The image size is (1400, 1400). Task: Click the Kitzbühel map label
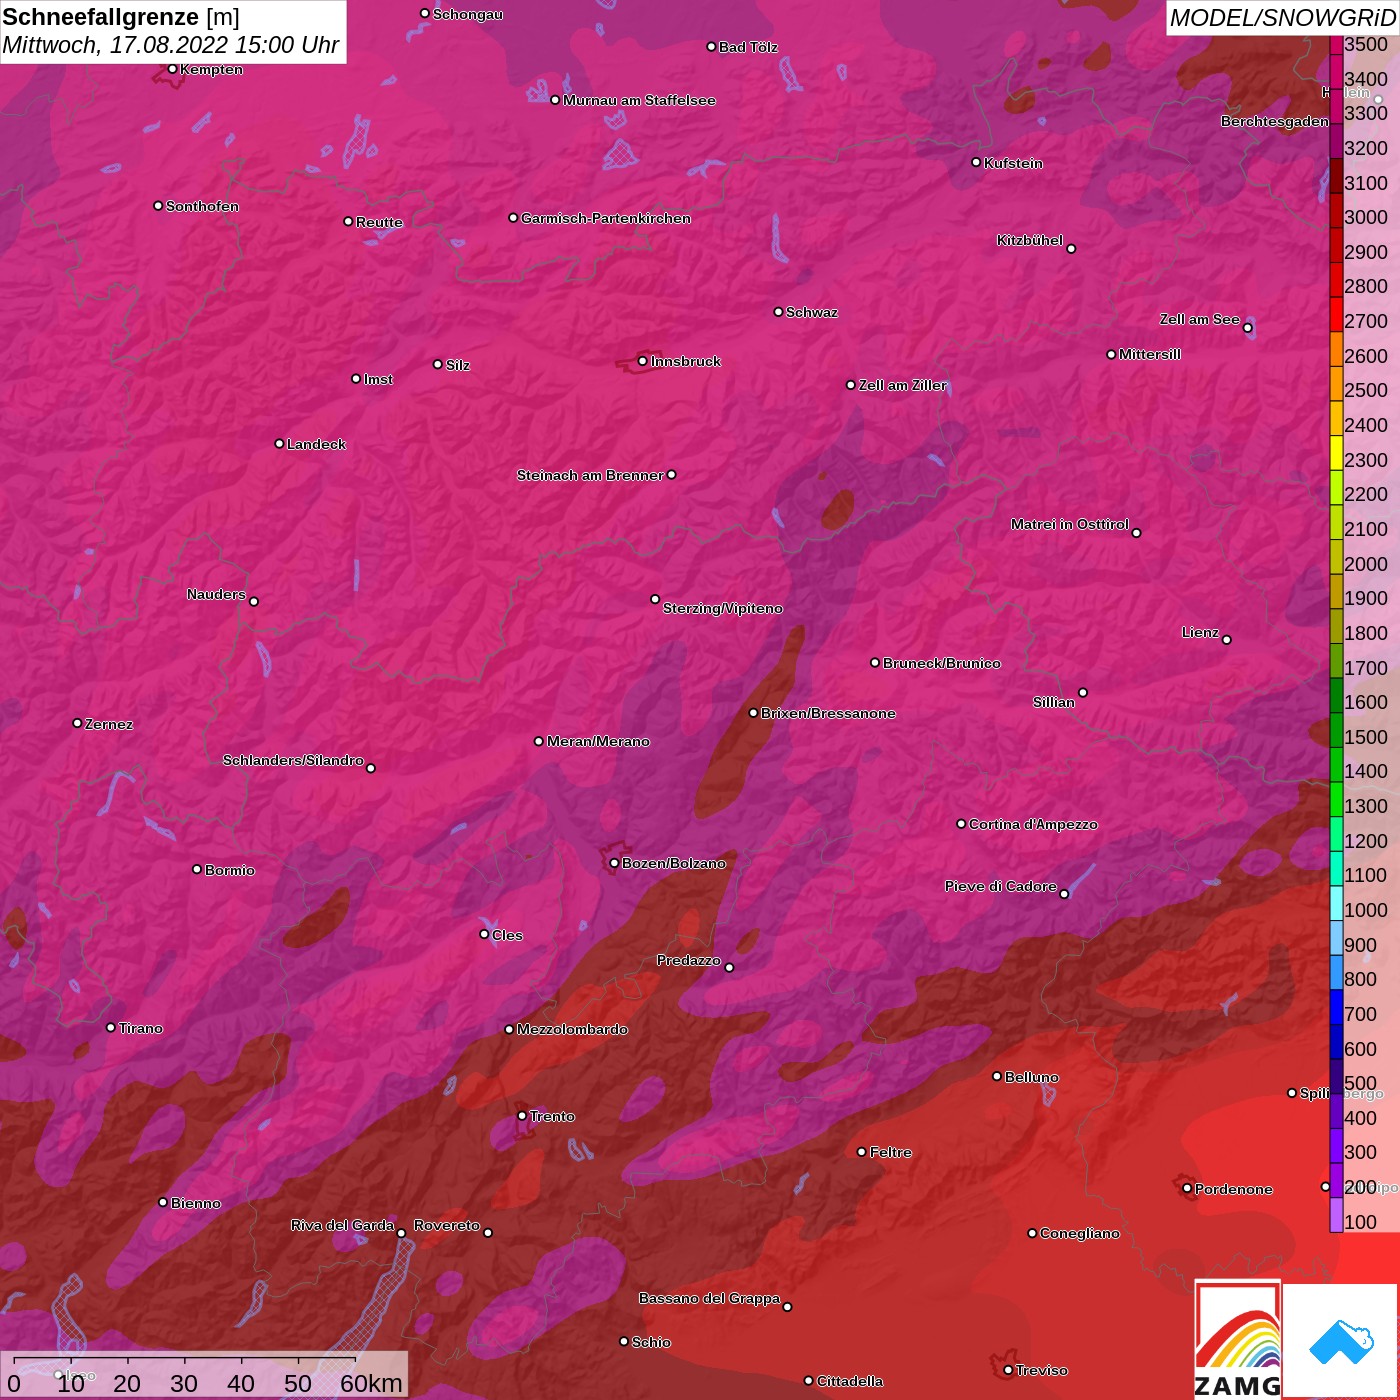point(1030,240)
